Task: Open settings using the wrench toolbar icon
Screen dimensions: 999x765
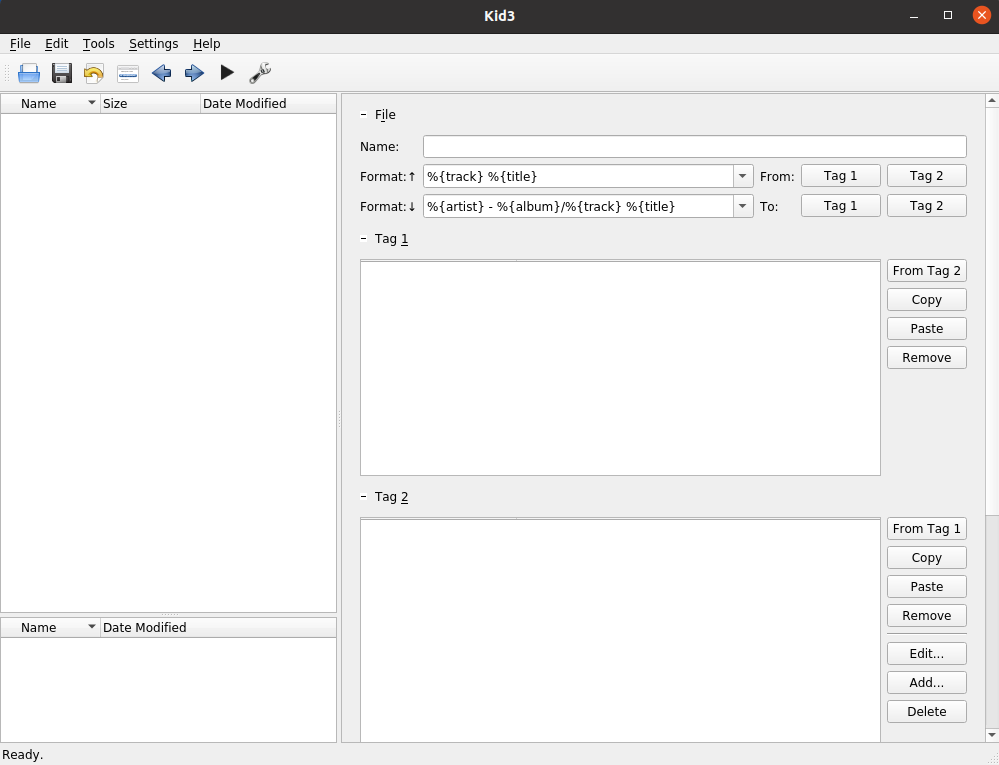Action: 260,72
